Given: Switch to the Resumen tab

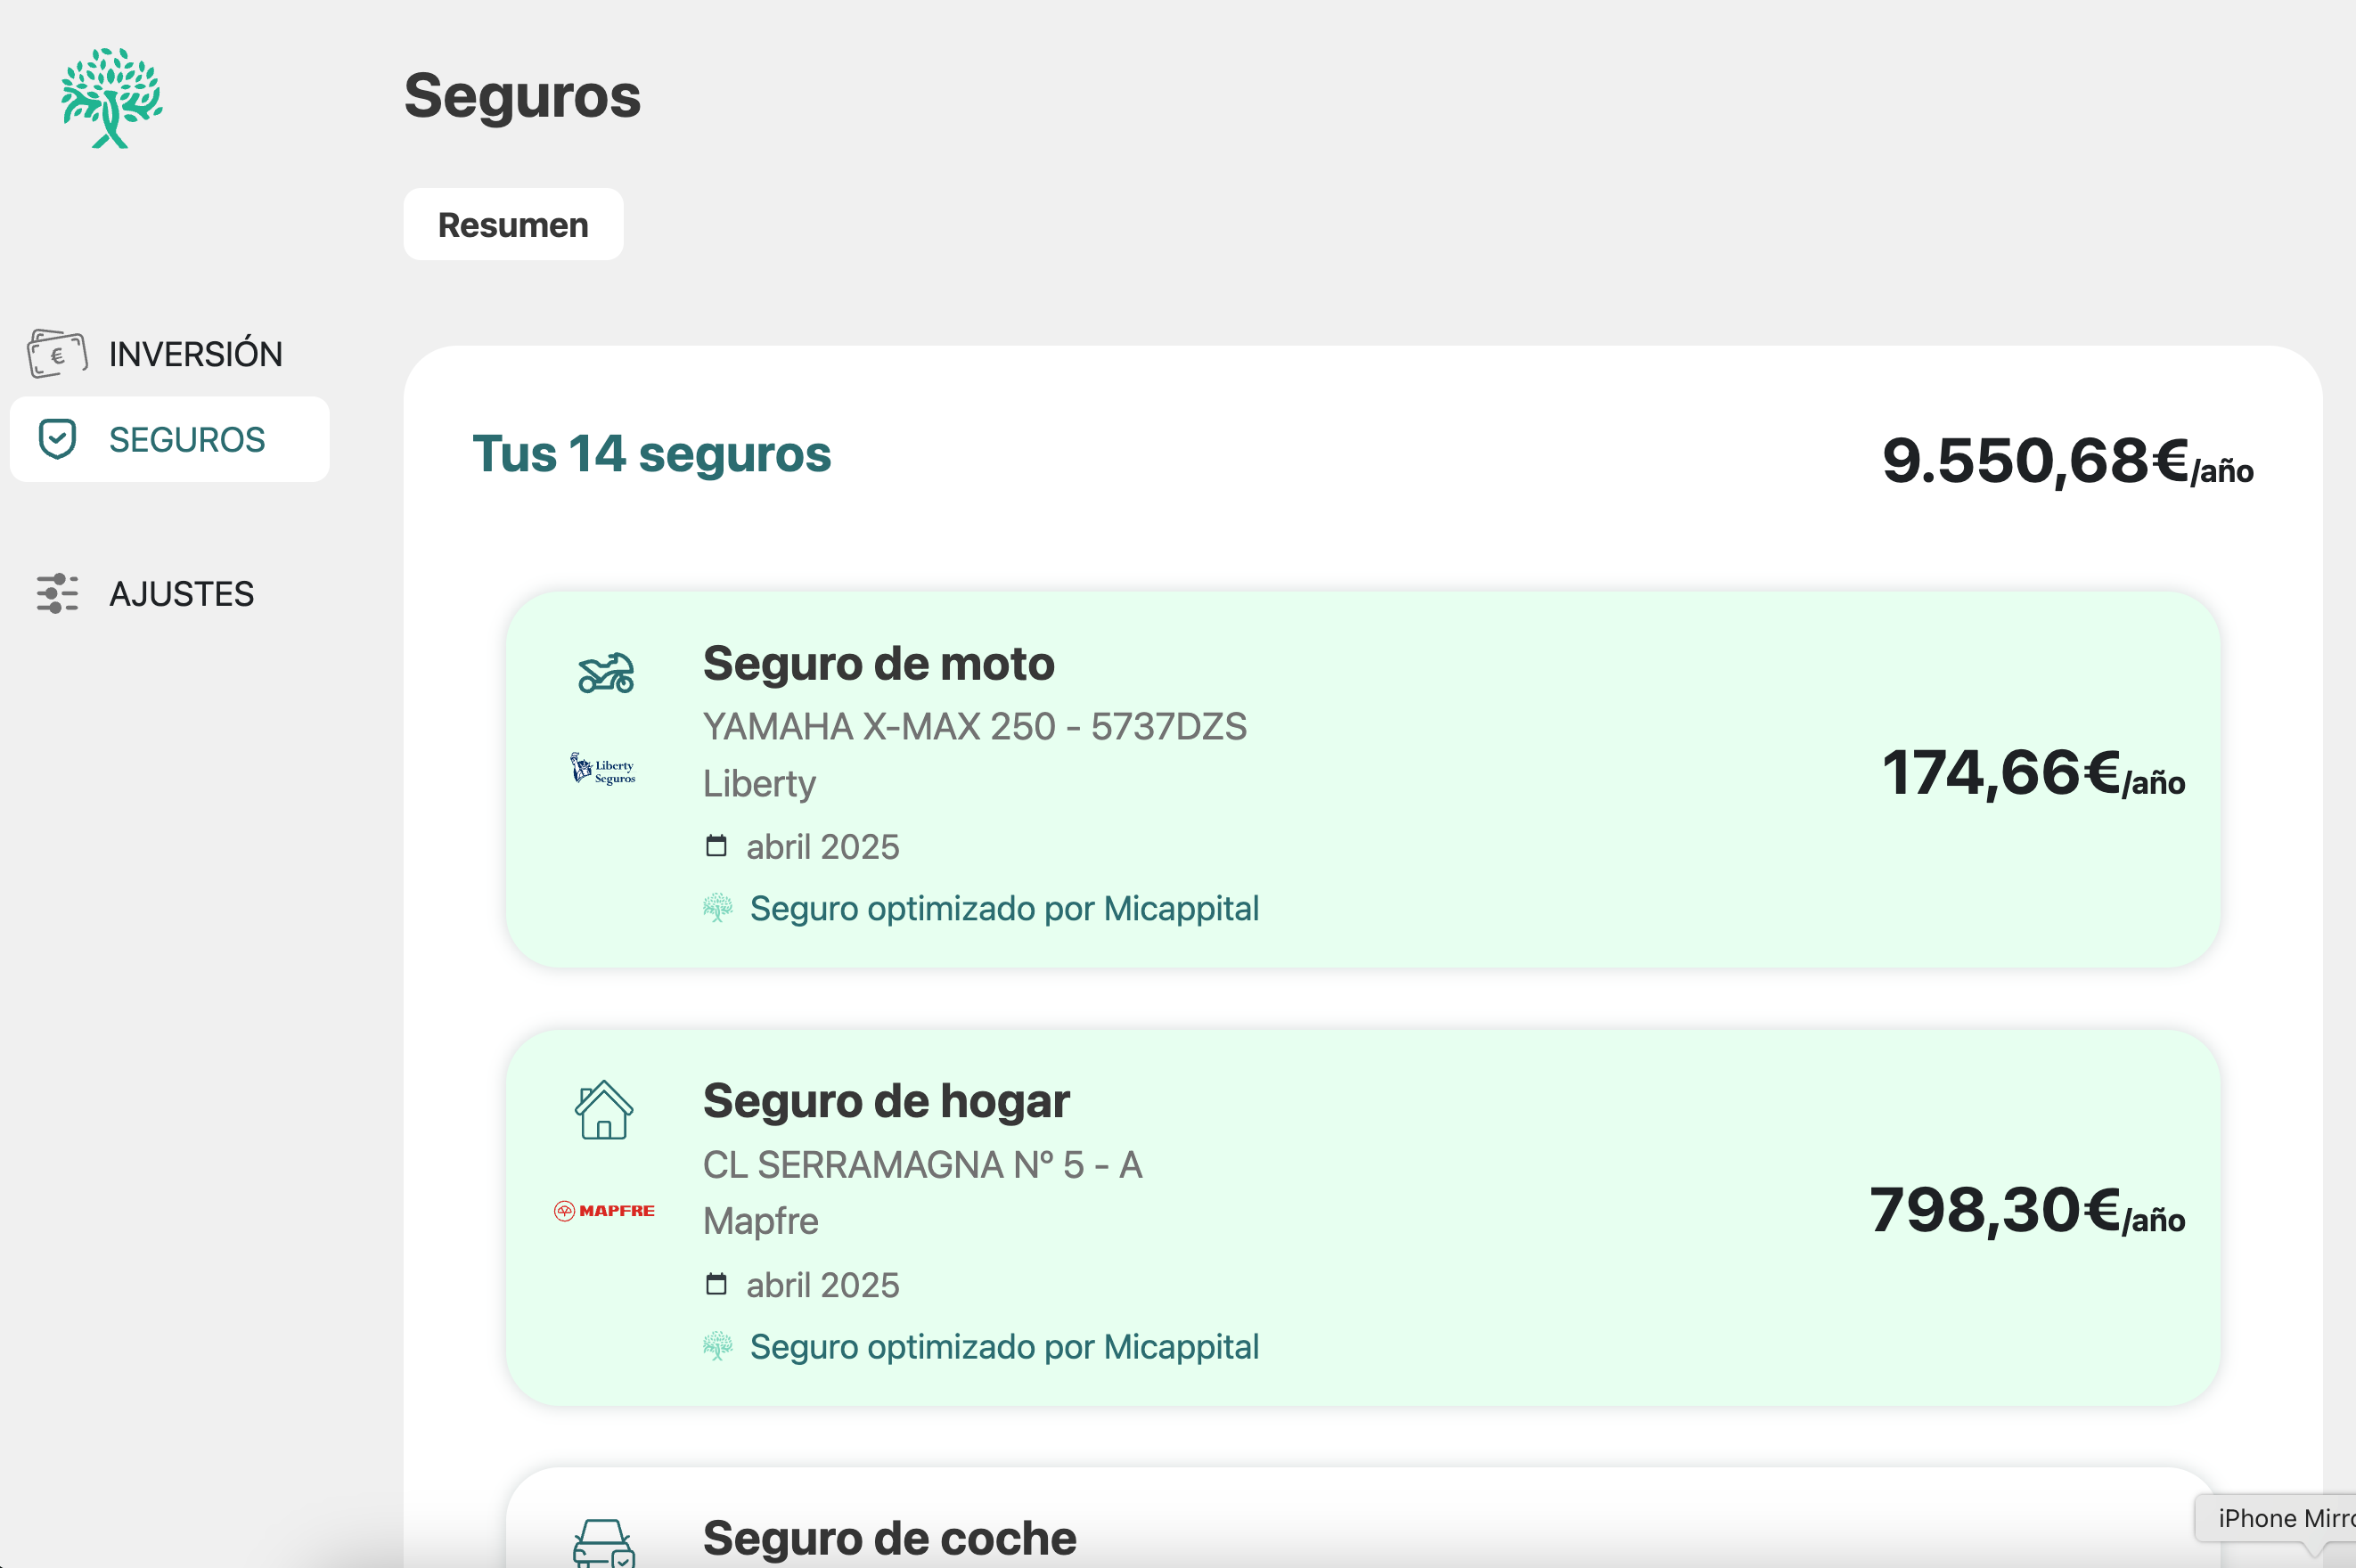Looking at the screenshot, I should [x=513, y=225].
